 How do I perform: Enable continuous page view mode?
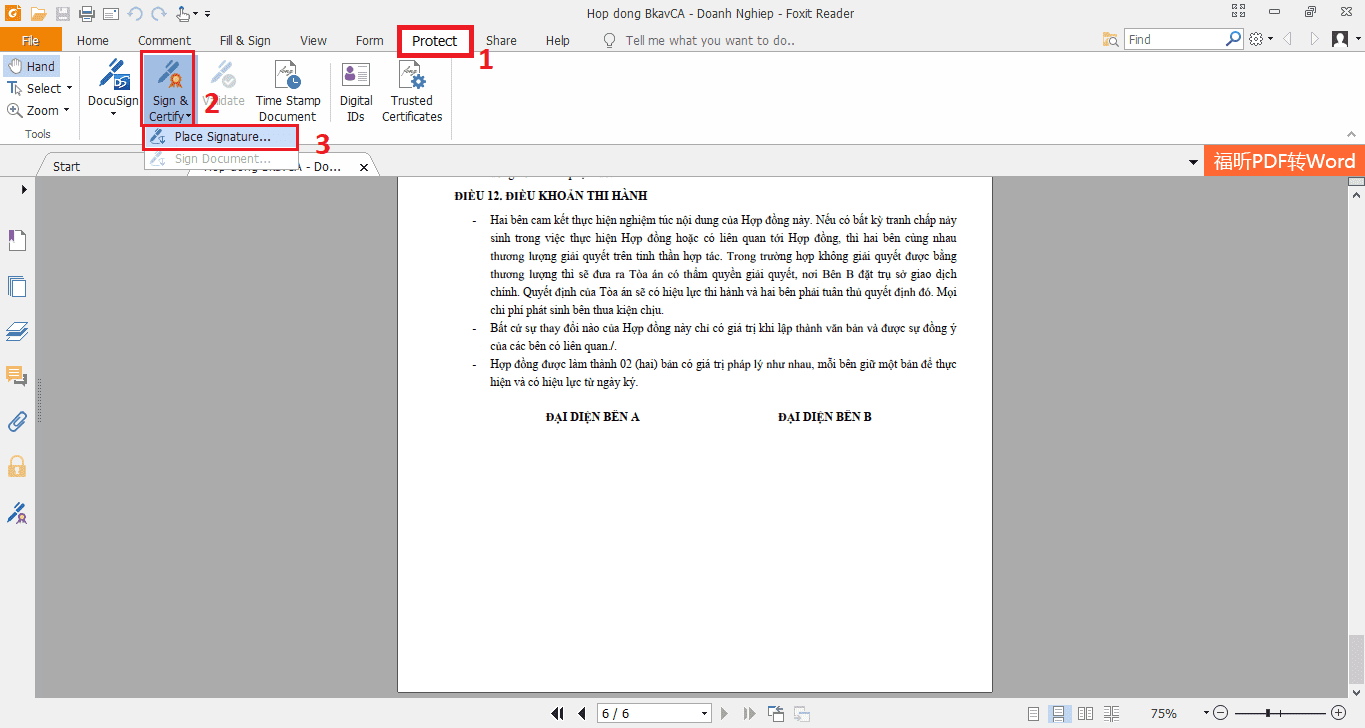click(1059, 714)
